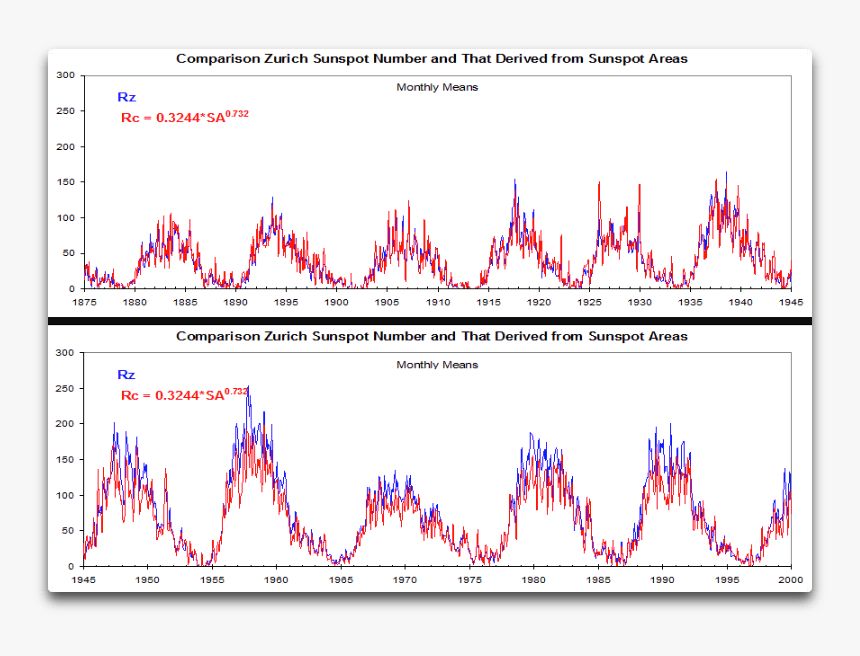Screen dimensions: 860x656
Task: Select "Monthly Means" subtitle in the upper chart
Action: pos(437,87)
